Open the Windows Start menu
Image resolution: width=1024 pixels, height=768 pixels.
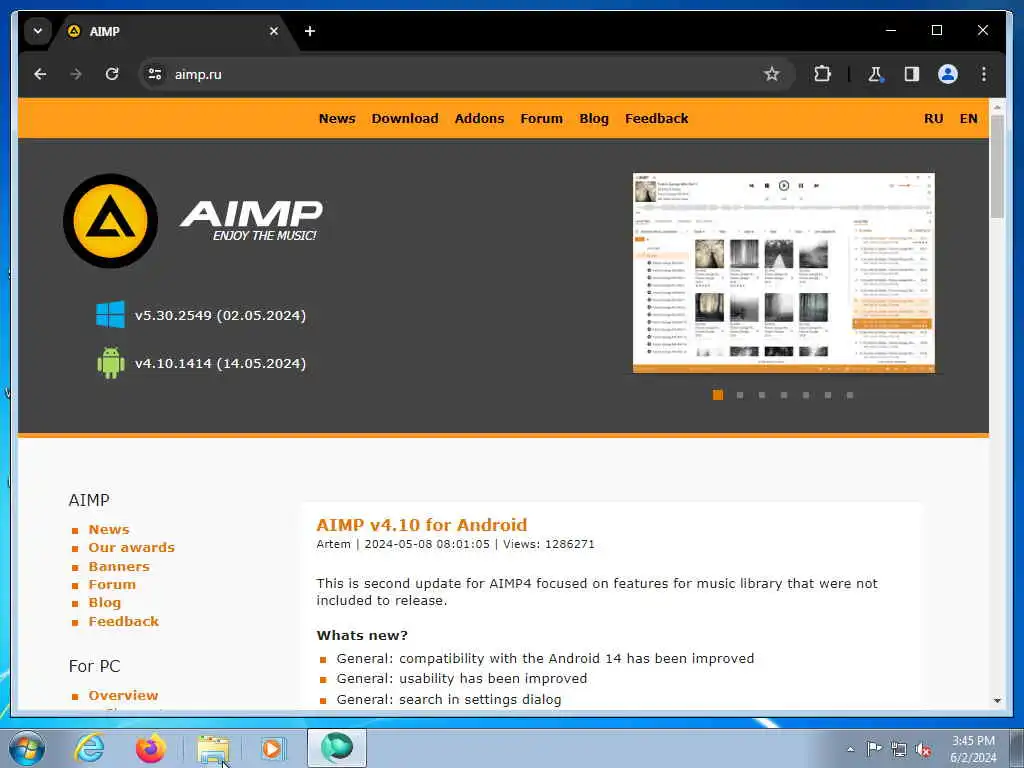pyautogui.click(x=27, y=748)
